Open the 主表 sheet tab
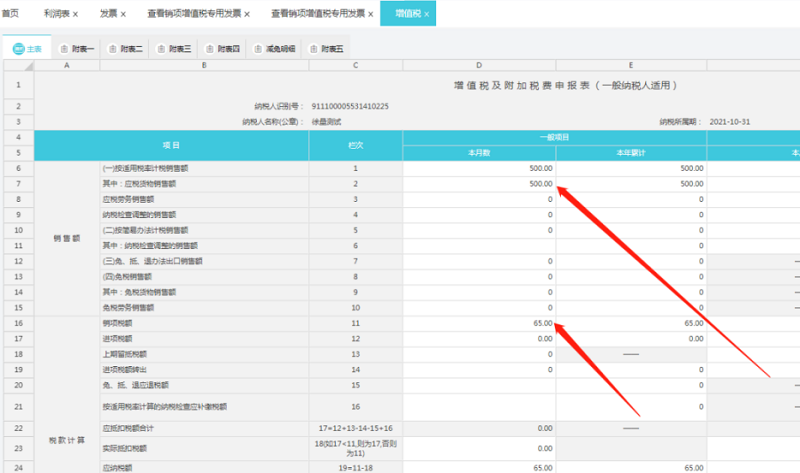800x473 pixels. pyautogui.click(x=27, y=49)
